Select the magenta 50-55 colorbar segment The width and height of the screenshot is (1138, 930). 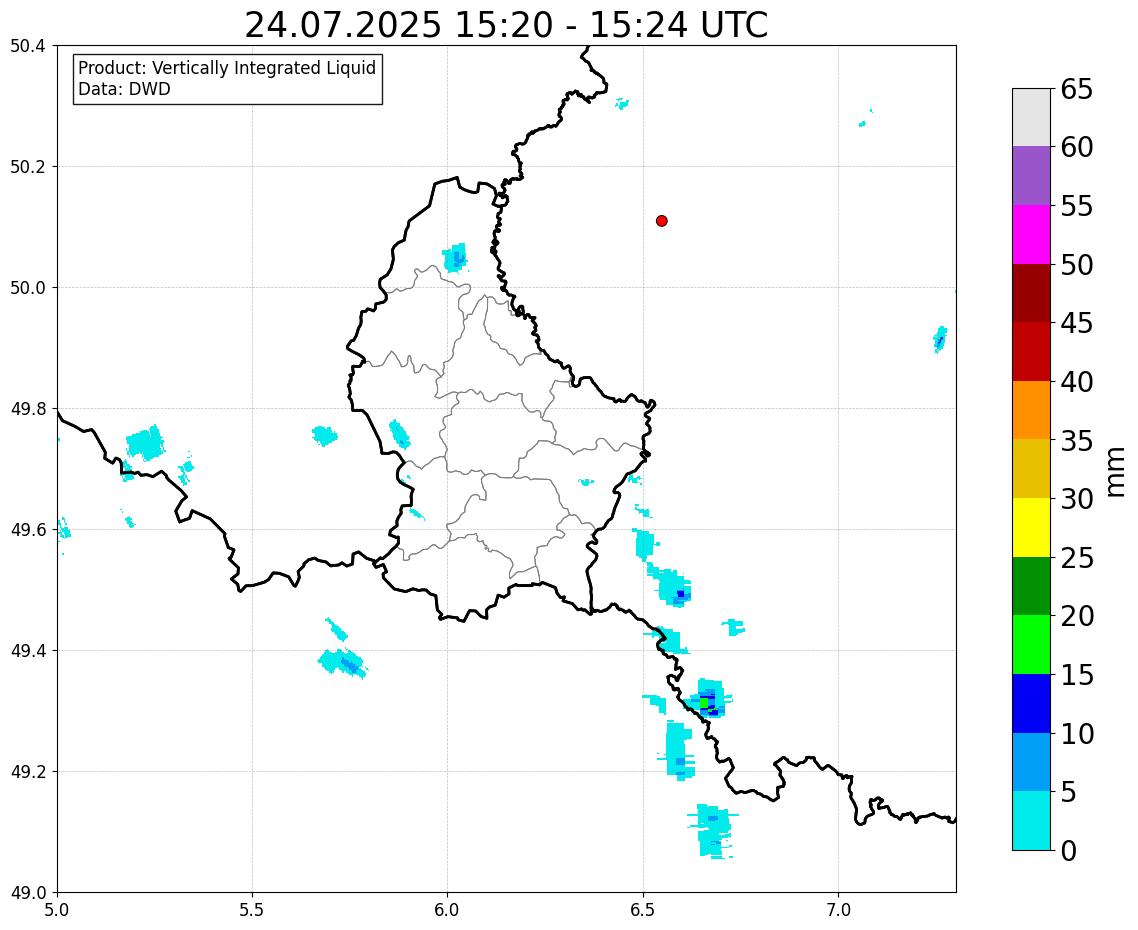pos(1031,234)
